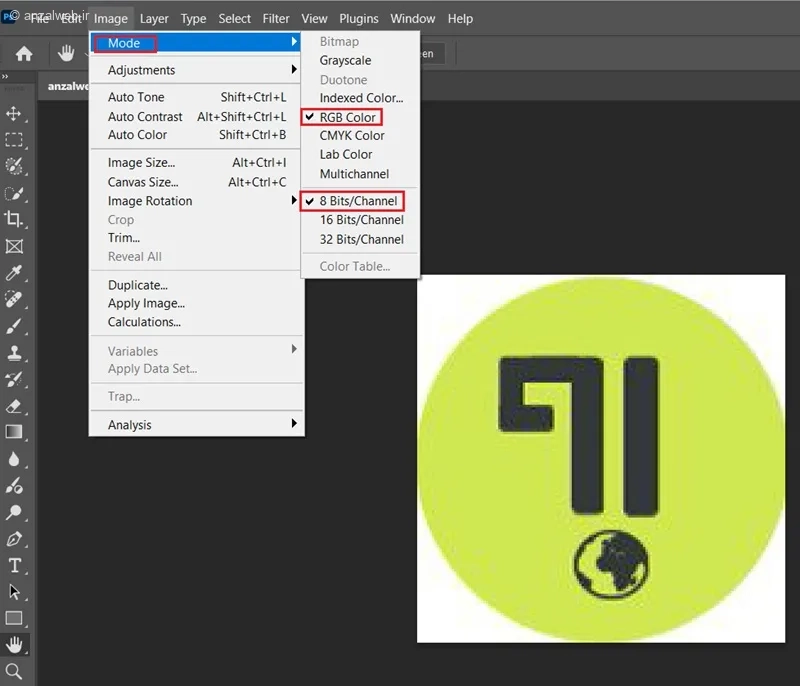Apply Auto Color
This screenshot has width=800, height=686.
(x=196, y=135)
